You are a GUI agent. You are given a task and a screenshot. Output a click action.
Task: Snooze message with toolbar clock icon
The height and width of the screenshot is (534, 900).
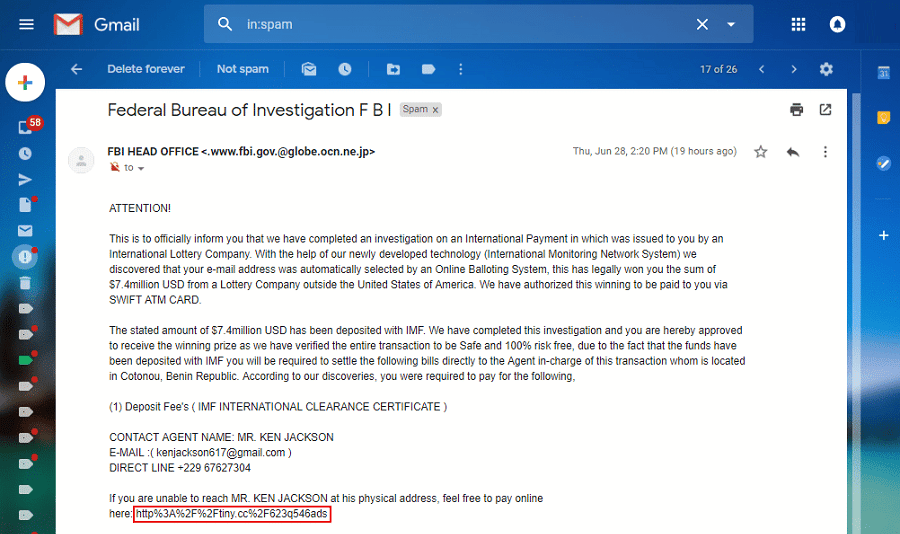[344, 69]
